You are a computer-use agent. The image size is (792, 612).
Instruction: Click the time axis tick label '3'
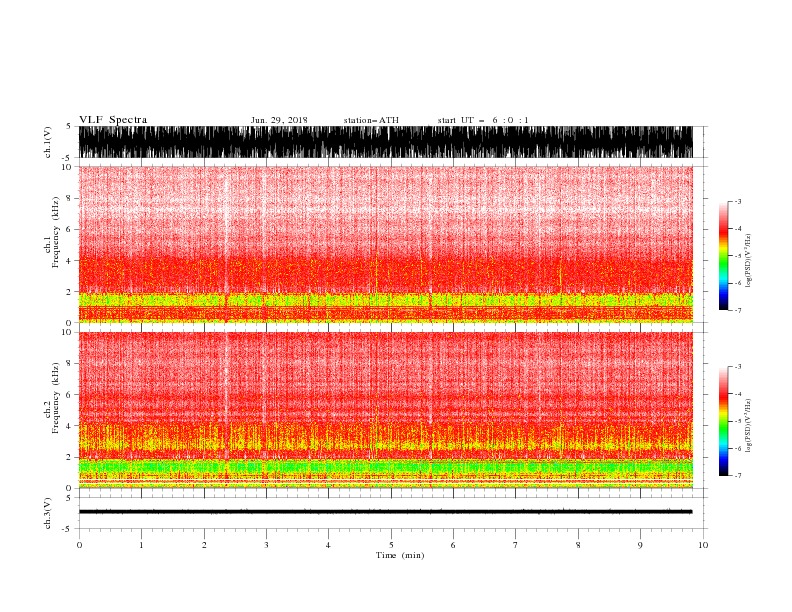click(266, 545)
